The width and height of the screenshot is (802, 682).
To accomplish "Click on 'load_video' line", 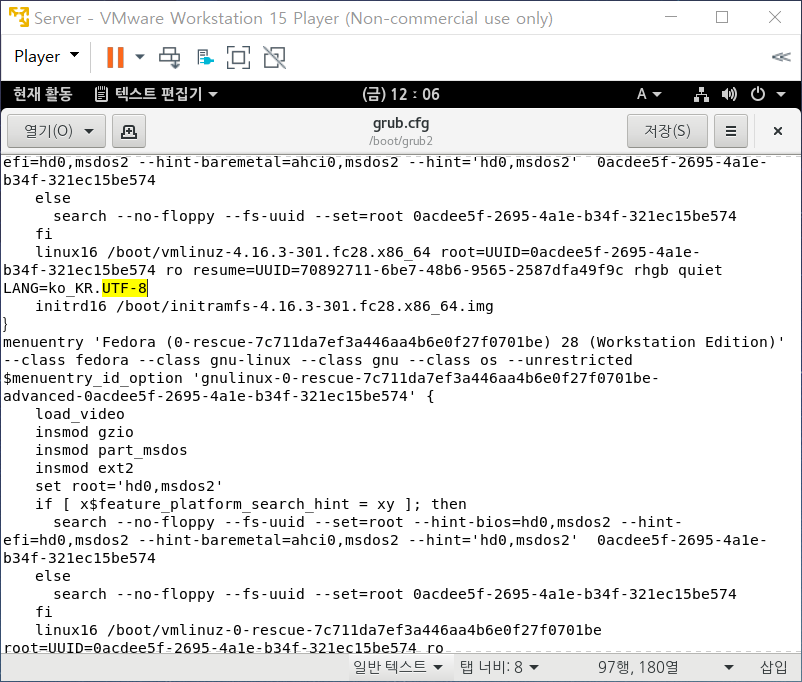I will [80, 414].
